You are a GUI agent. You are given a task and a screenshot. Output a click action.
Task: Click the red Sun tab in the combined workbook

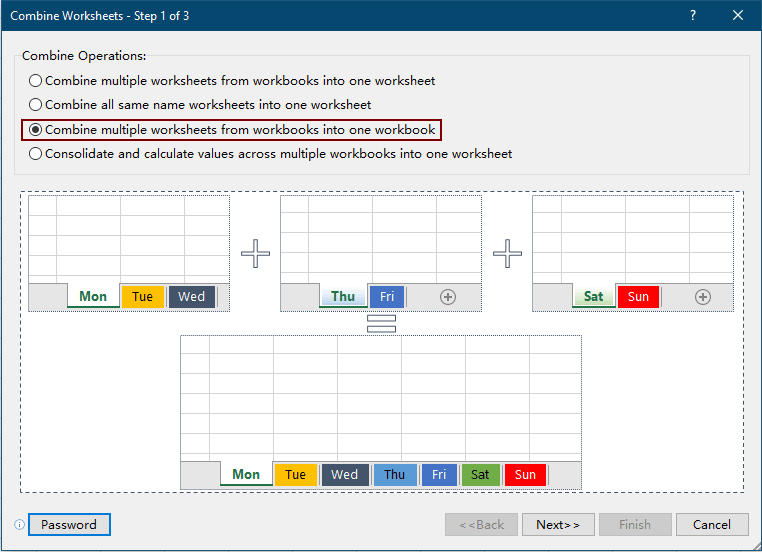coord(525,475)
